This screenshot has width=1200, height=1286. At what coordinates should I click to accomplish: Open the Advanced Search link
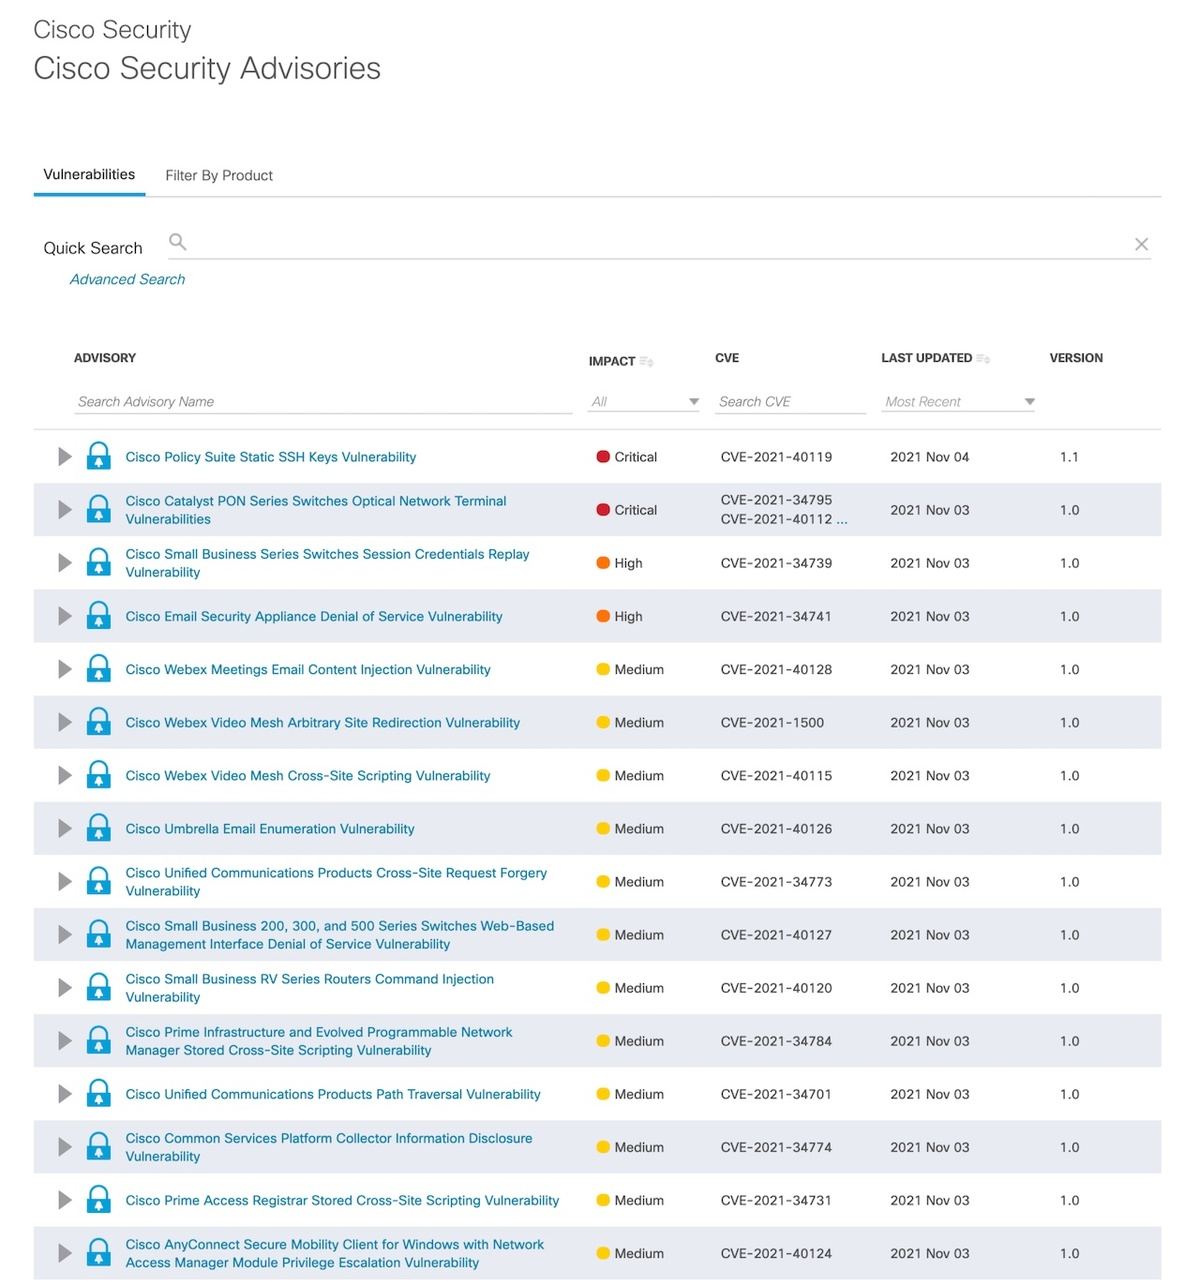(x=127, y=279)
